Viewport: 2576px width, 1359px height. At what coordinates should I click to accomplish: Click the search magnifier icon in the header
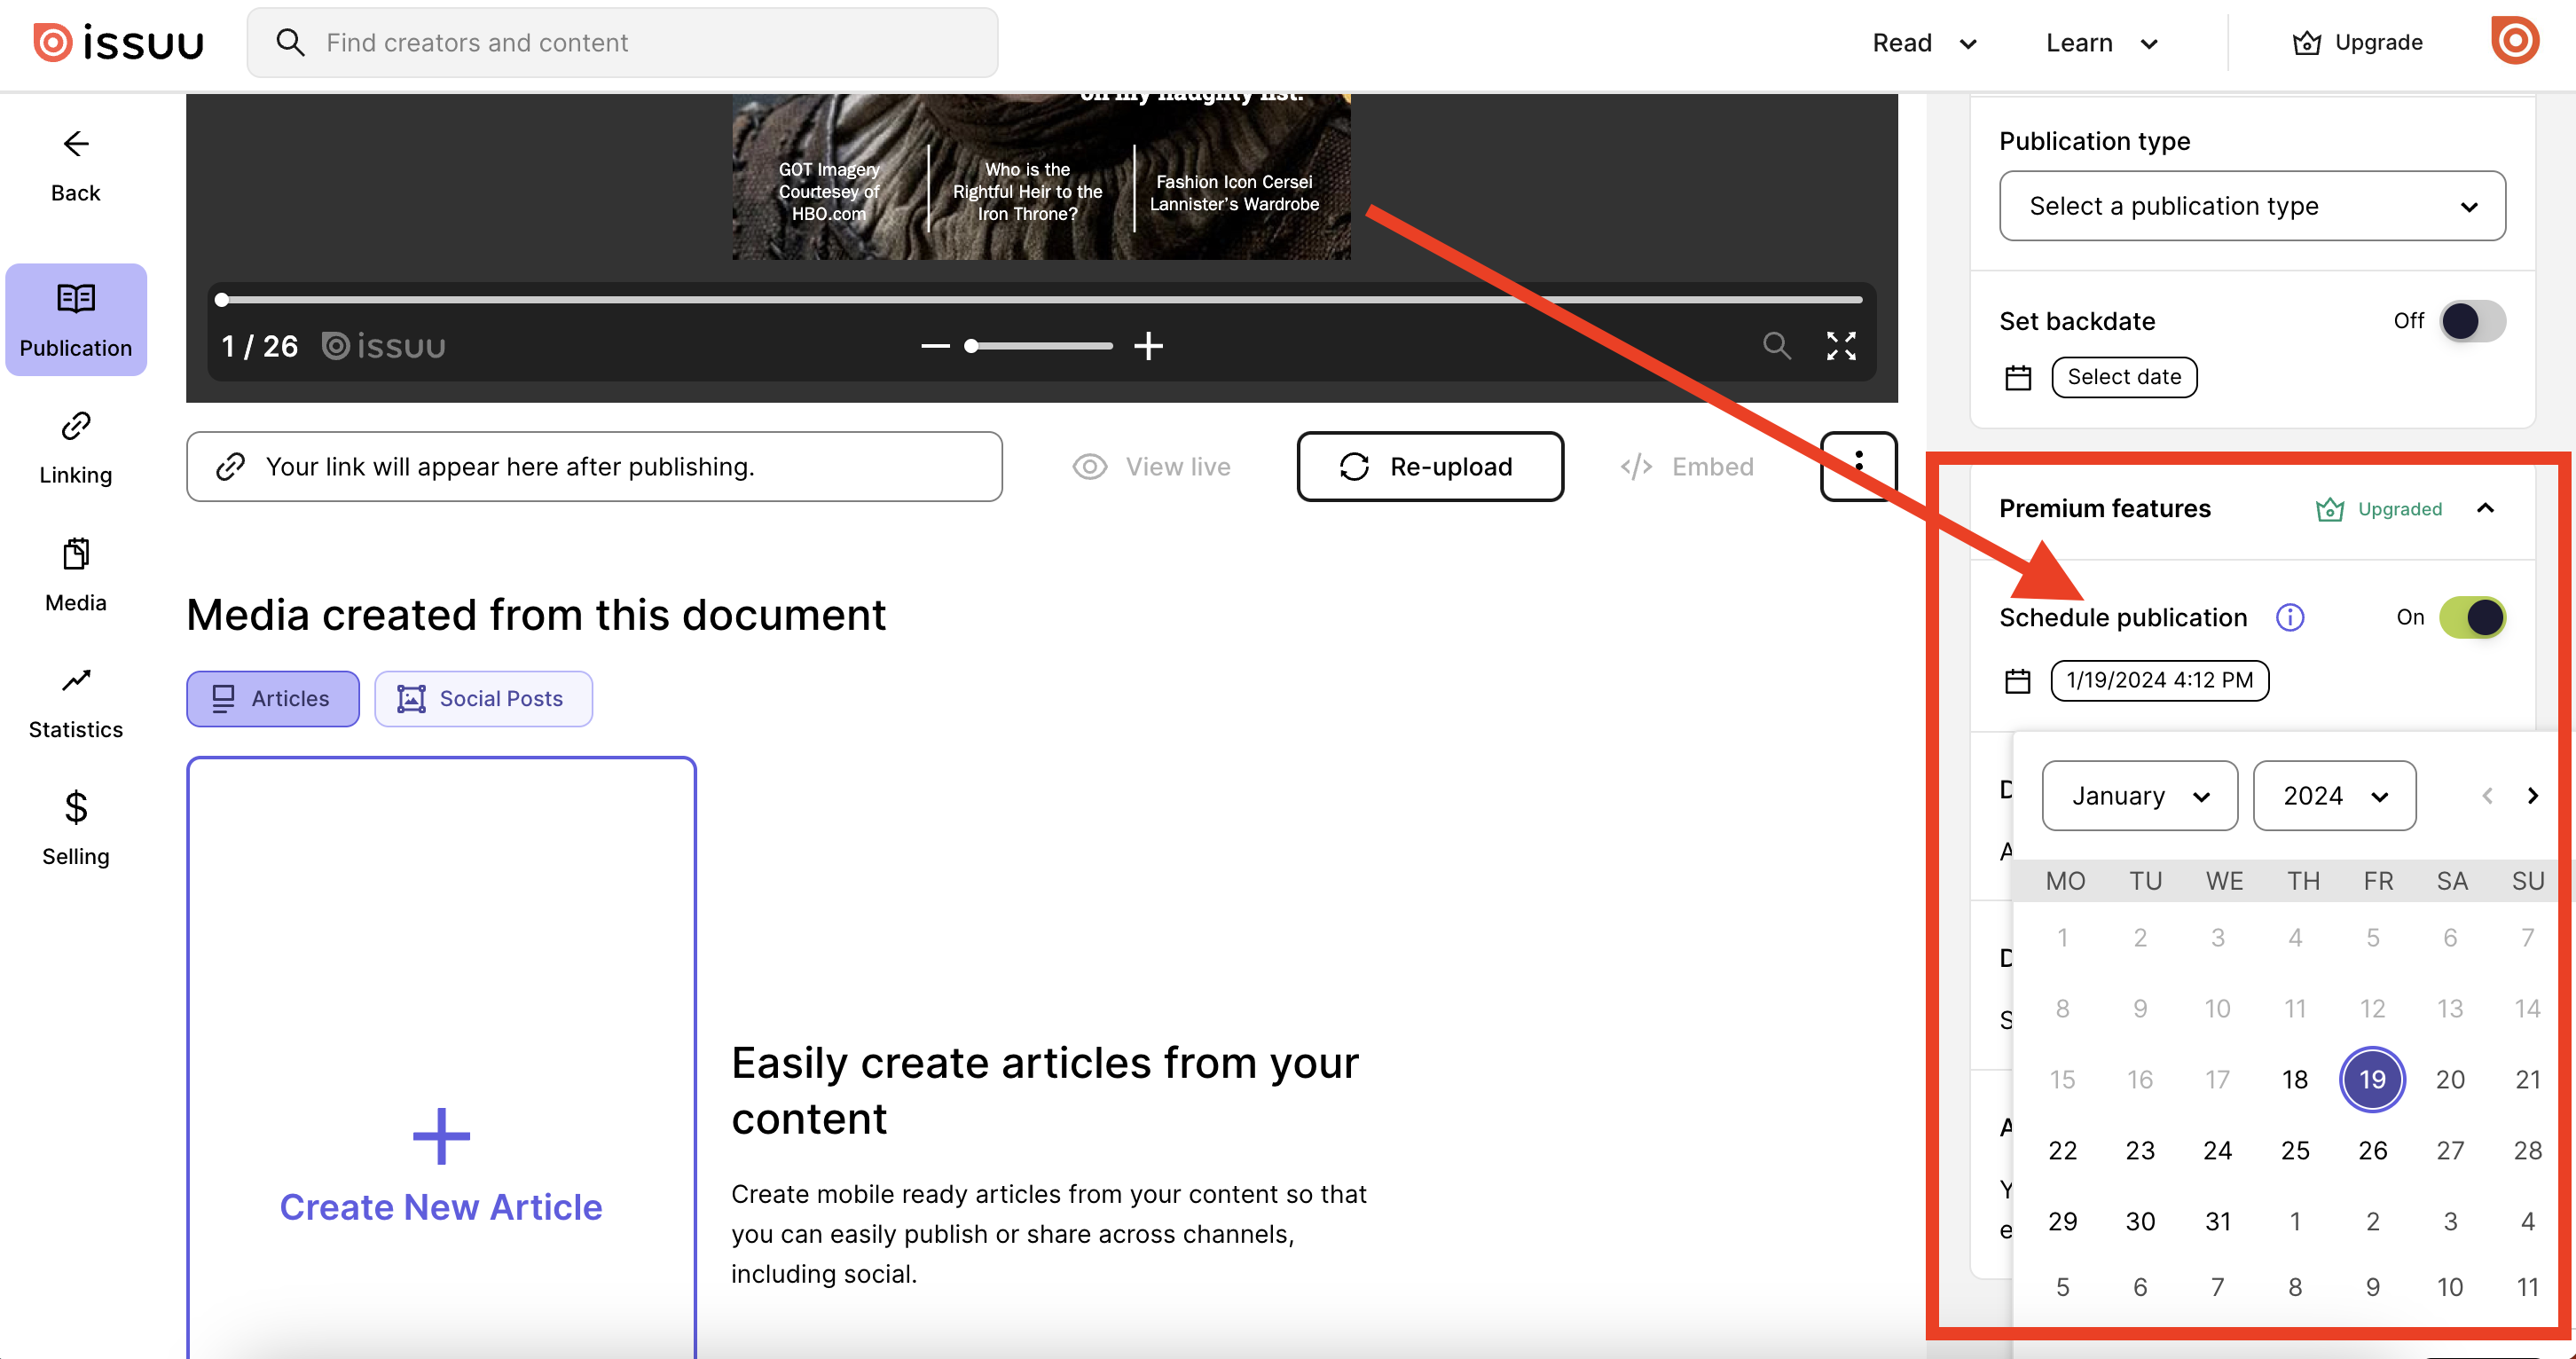pos(290,42)
